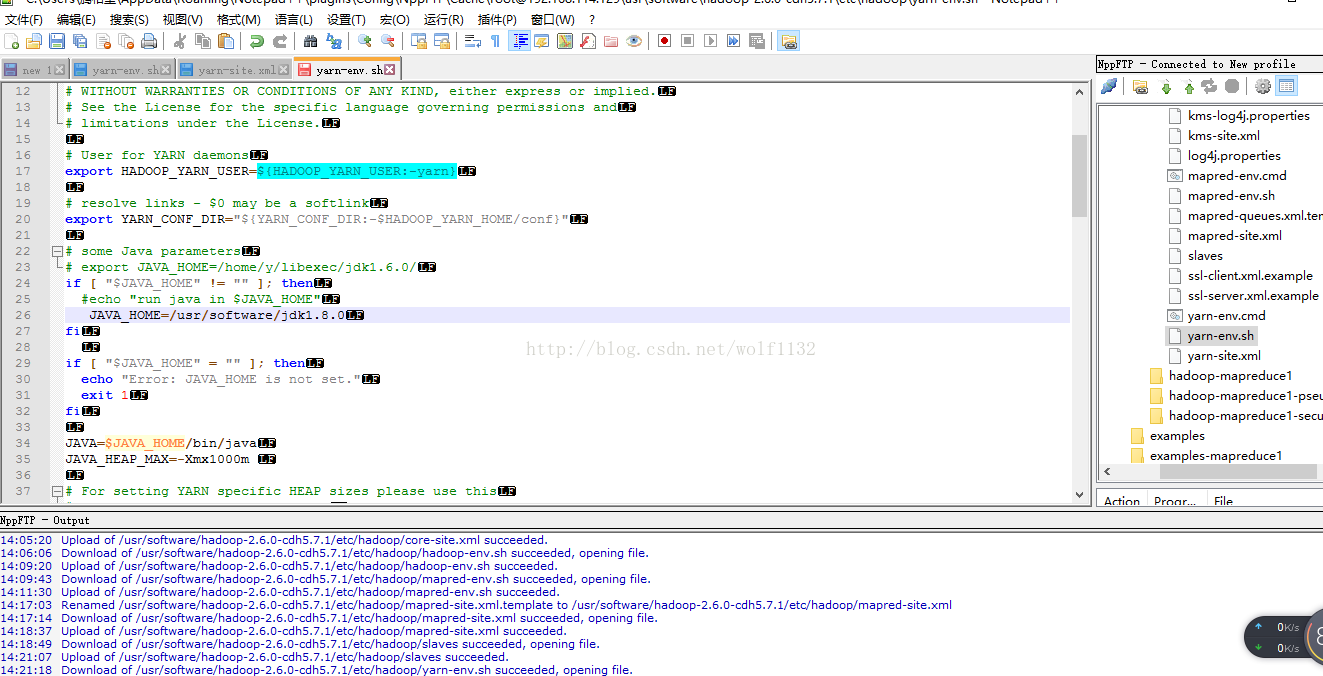Zoom out using the magnifier minus icon
Viewport: 1323px width, 676px height.
tap(387, 41)
